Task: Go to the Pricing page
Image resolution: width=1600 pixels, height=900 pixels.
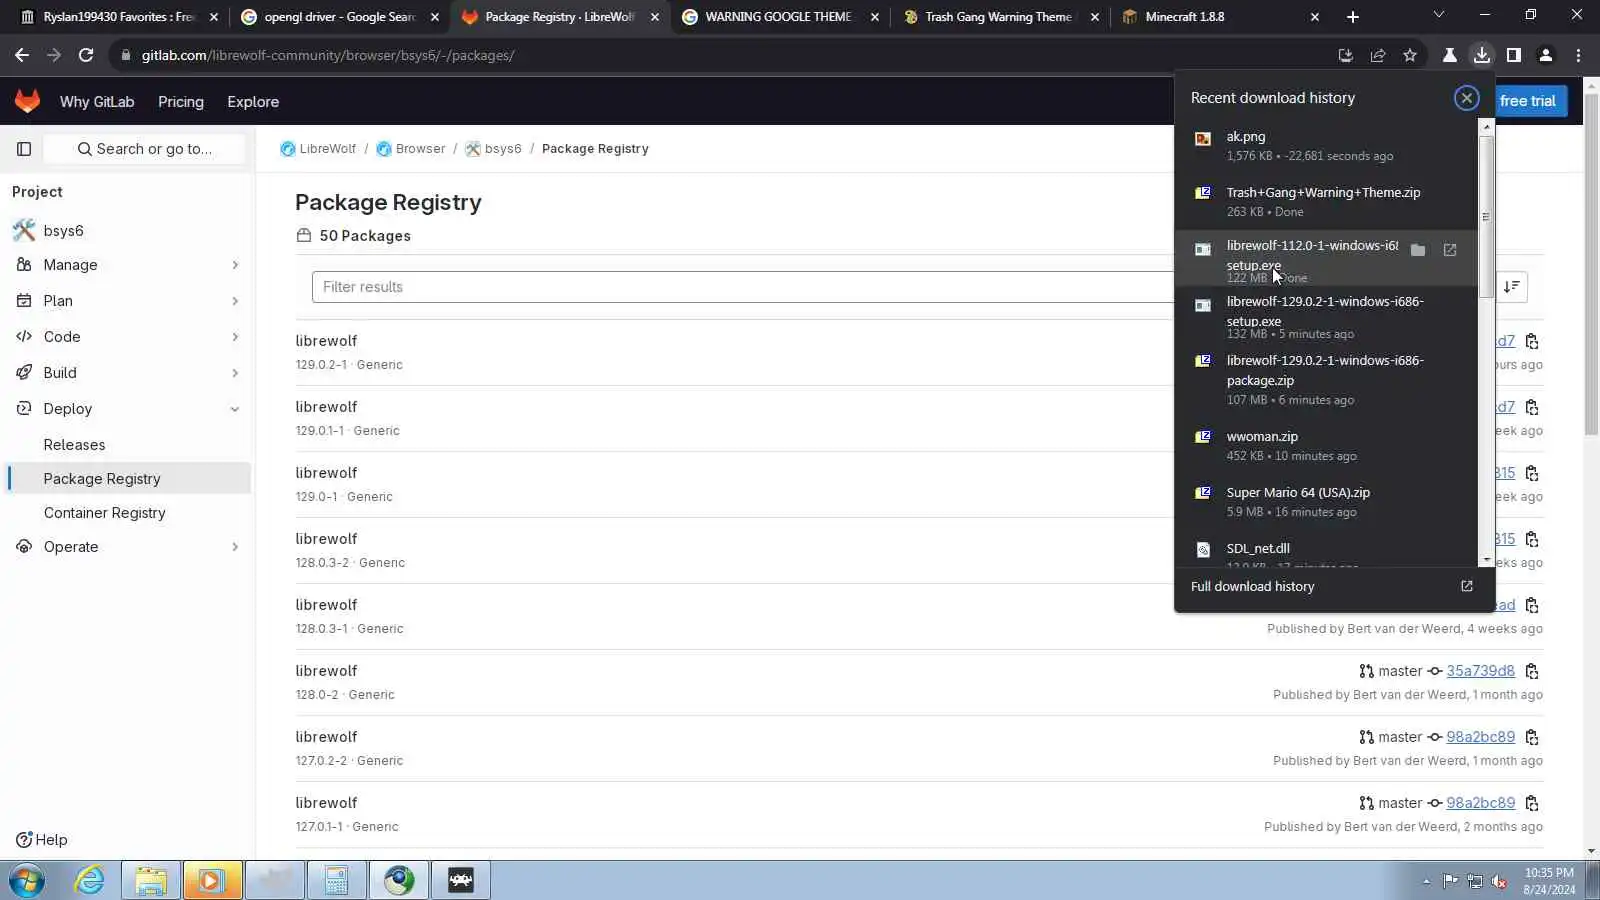Action: (181, 102)
